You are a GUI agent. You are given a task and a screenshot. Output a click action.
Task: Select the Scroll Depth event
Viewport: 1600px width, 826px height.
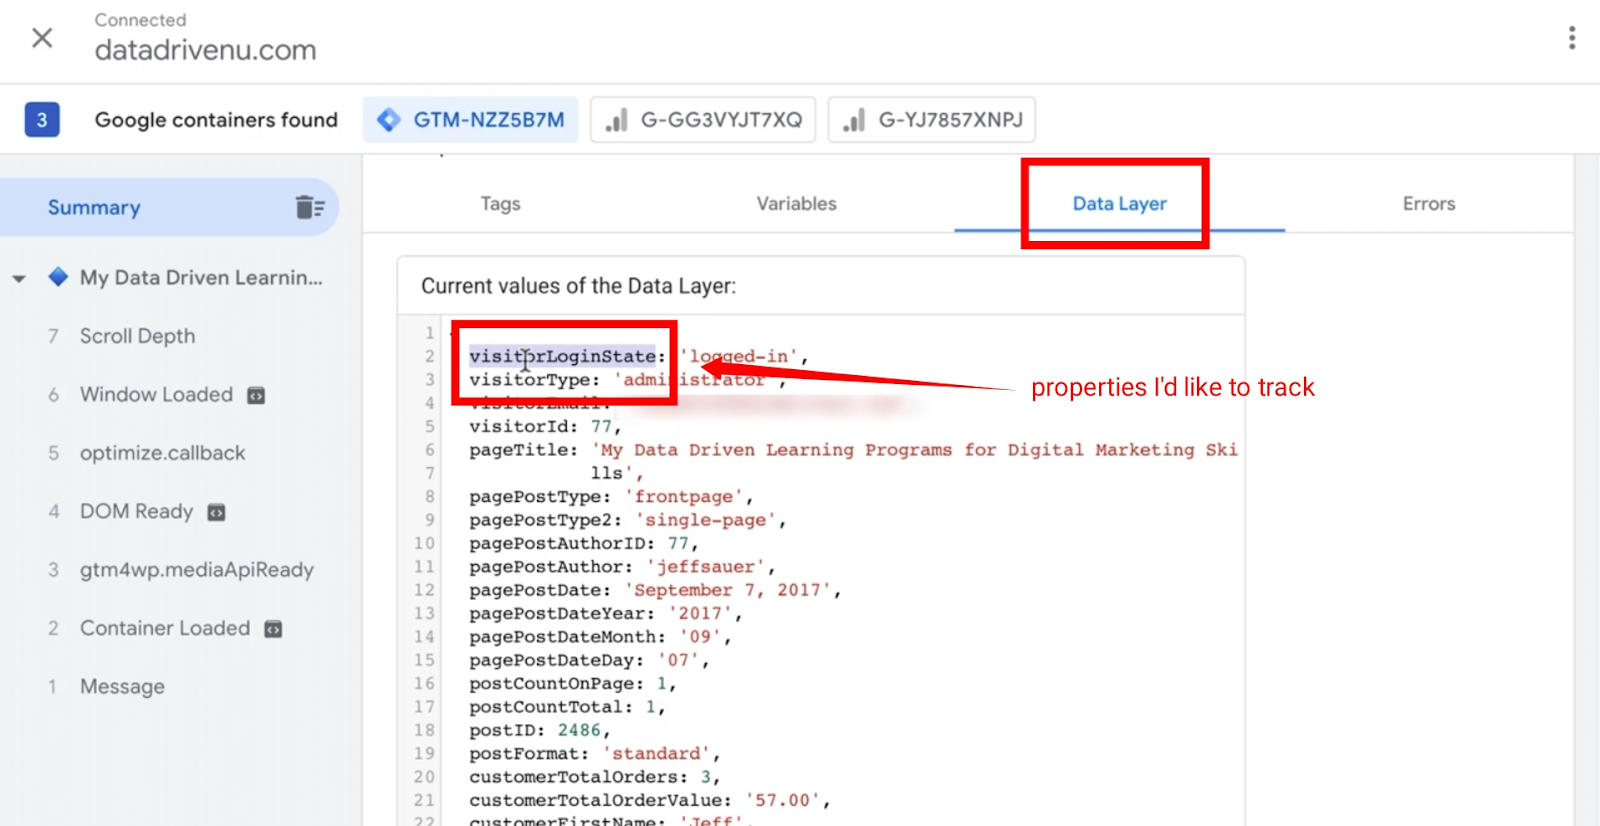(137, 336)
